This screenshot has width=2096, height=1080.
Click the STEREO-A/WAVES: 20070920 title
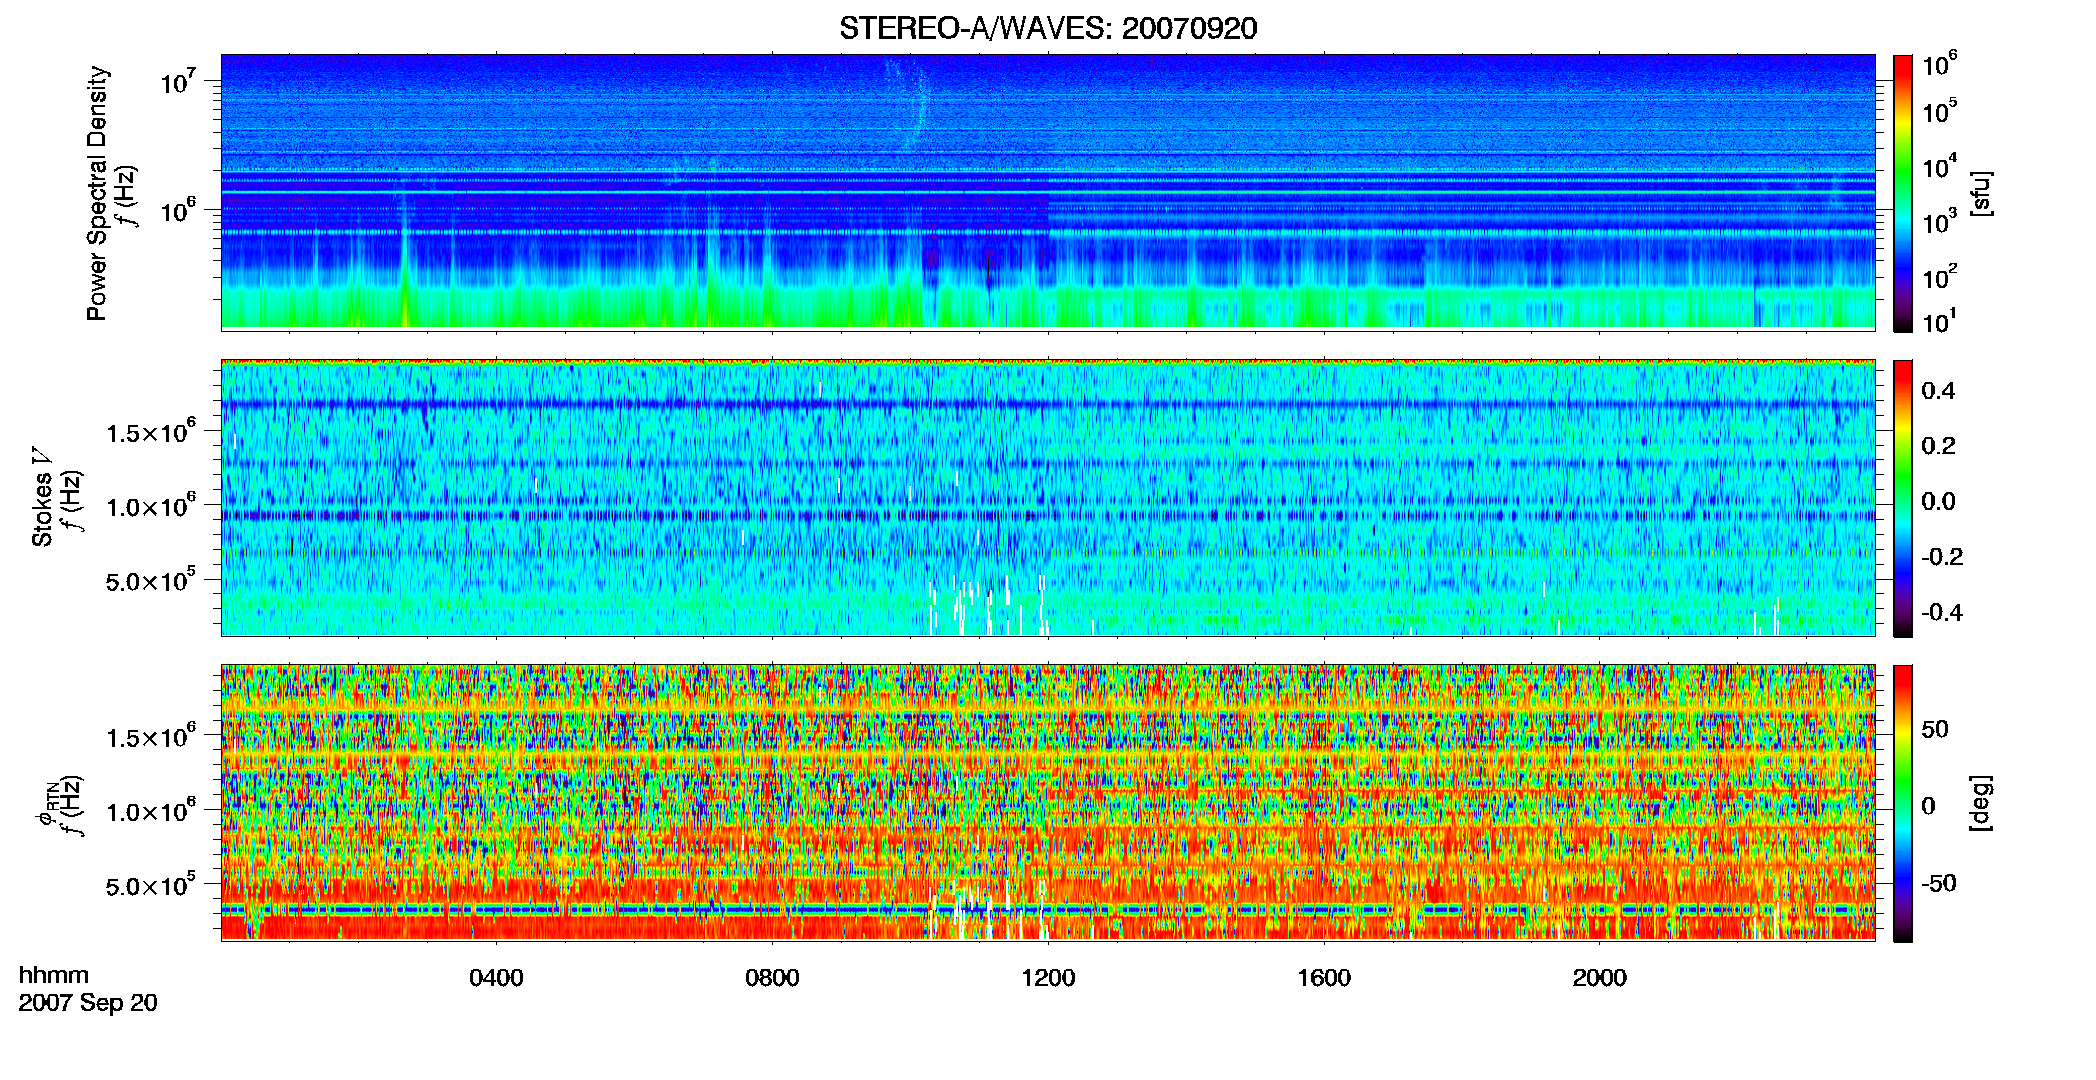tap(1048, 28)
